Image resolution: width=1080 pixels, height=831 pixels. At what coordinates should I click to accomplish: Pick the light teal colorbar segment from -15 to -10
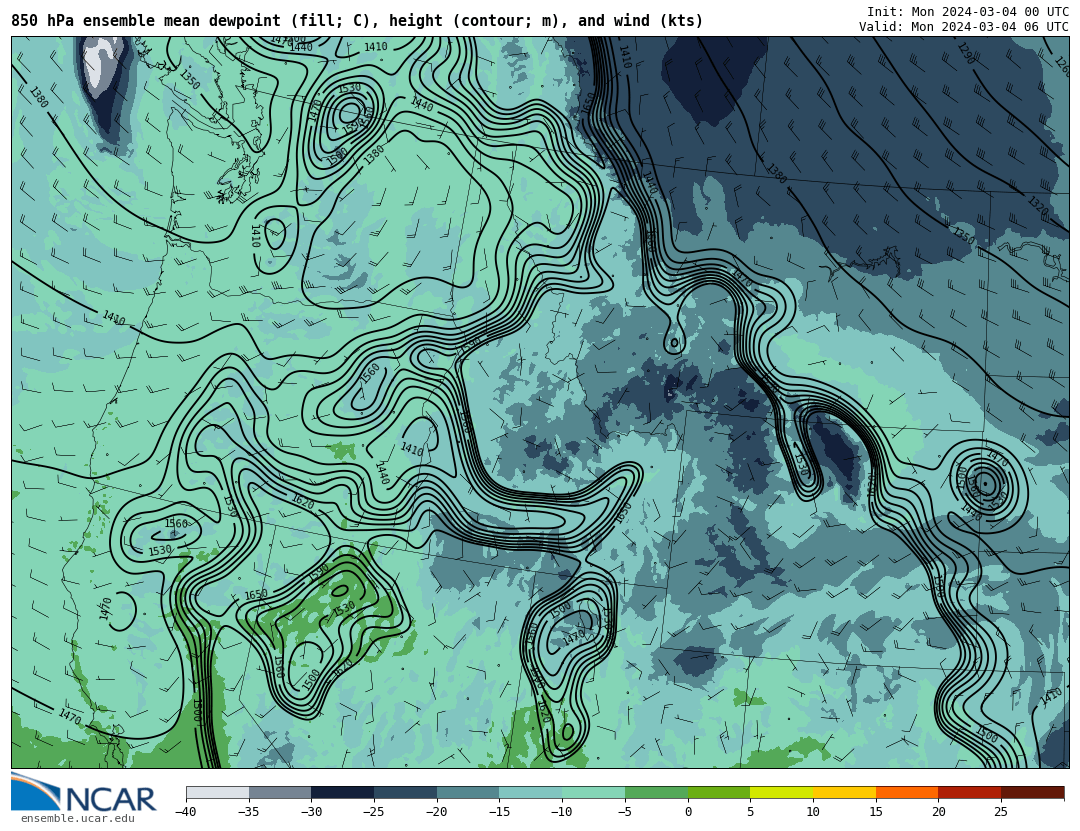(x=530, y=792)
